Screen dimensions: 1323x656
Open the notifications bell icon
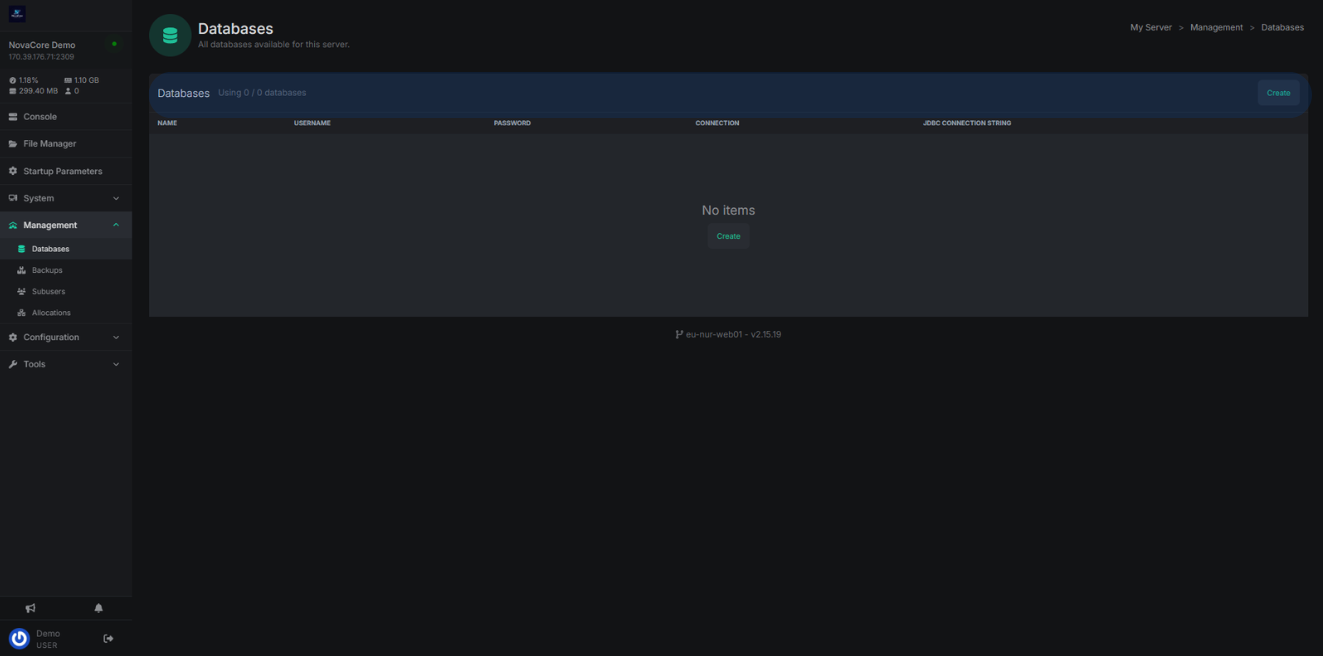(x=98, y=608)
